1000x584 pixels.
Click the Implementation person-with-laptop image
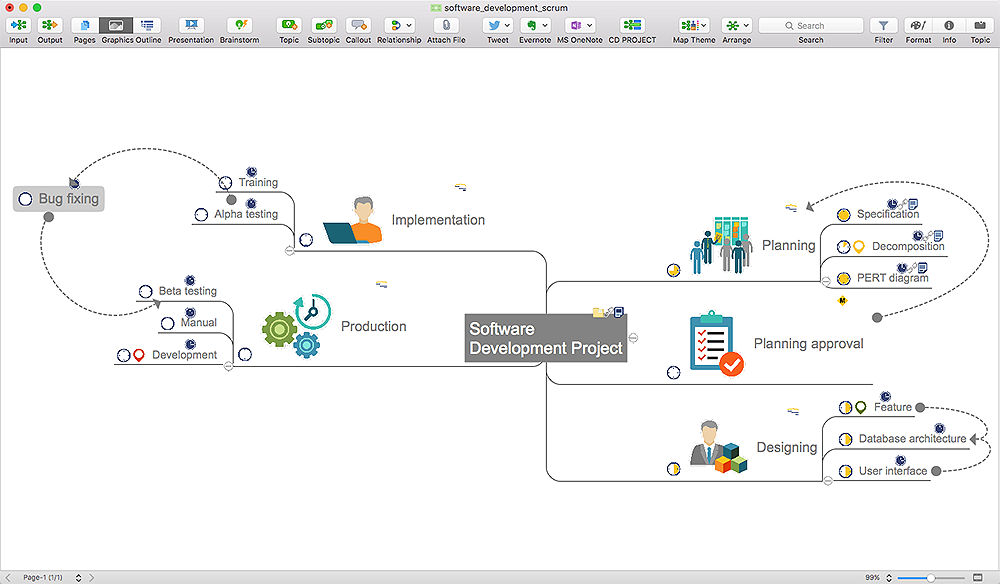(x=353, y=220)
